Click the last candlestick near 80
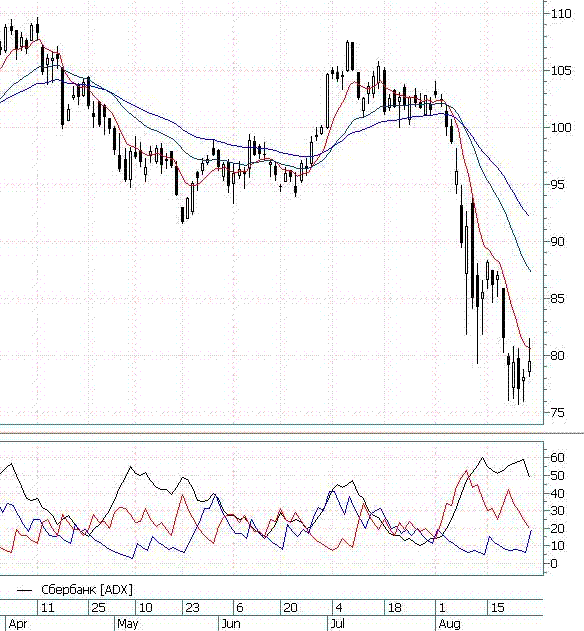Viewport: 584px width, 631px height. [529, 366]
